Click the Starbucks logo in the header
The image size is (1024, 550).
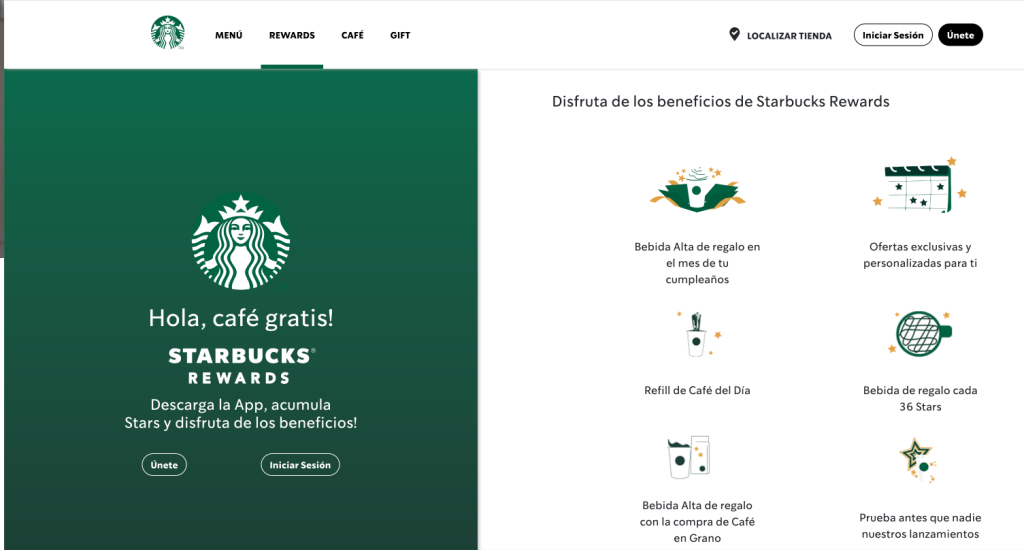(168, 33)
